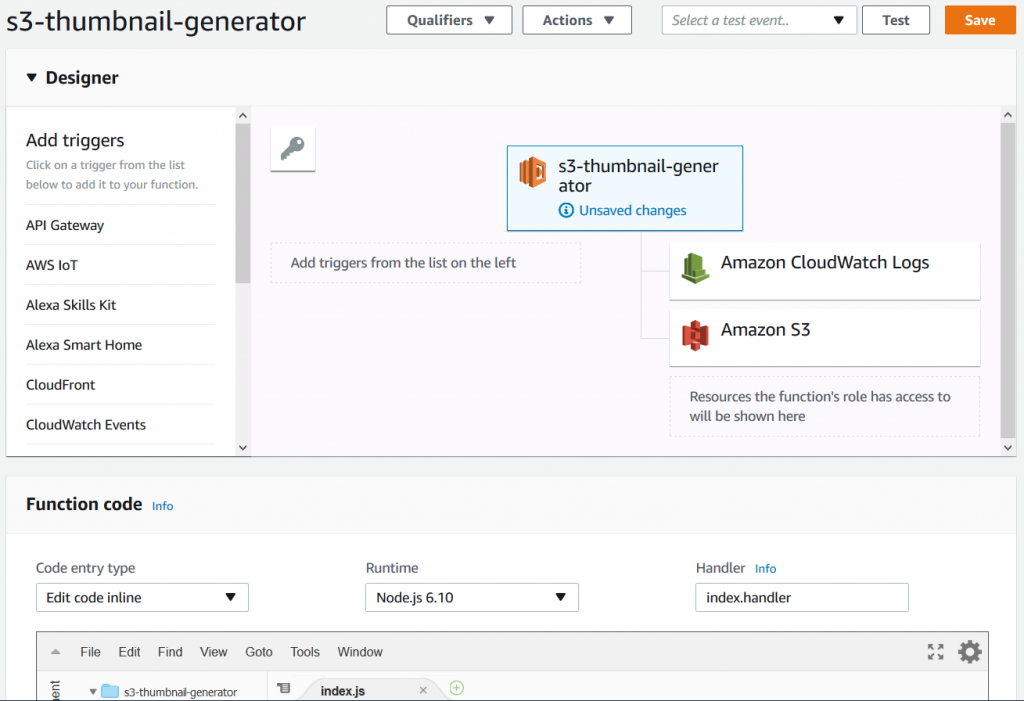Screen dimensions: 1024x701
Task: Click the Designer canvas scrollbar thumb
Action: 1008,280
